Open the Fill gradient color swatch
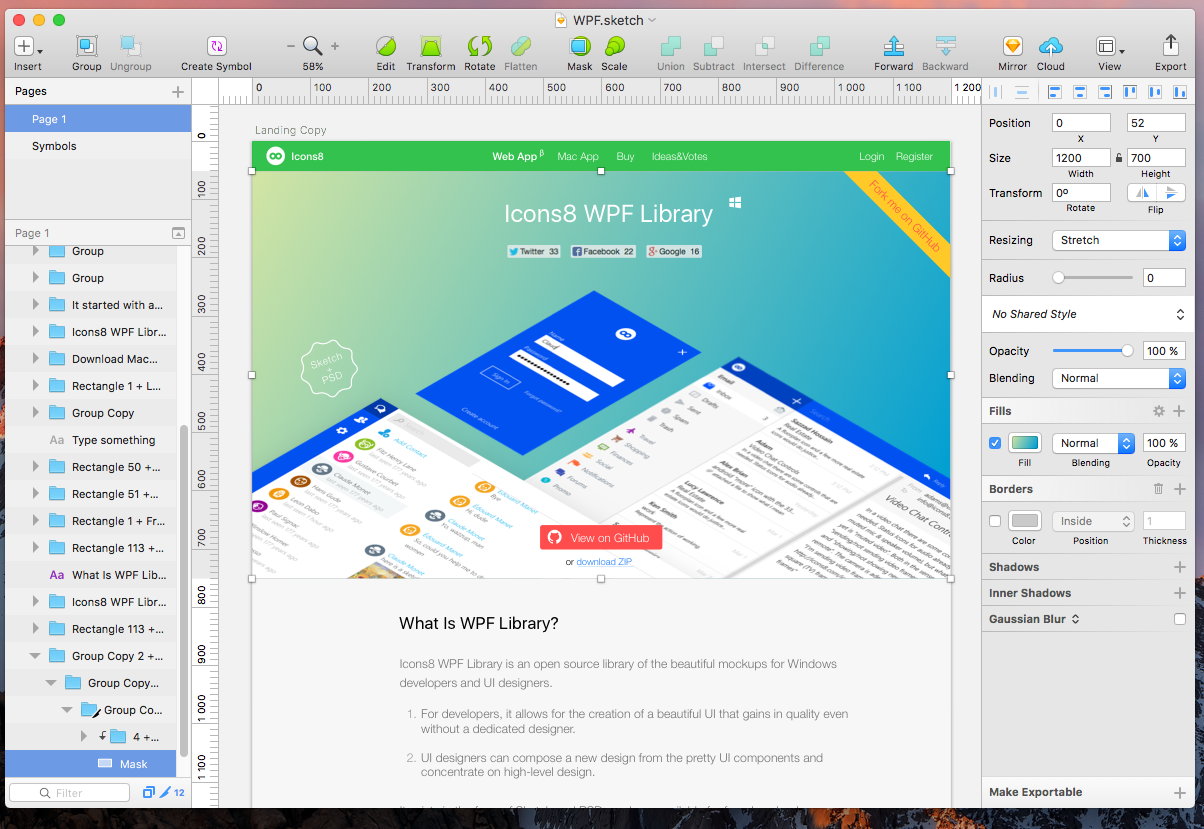1204x829 pixels. (x=1025, y=443)
